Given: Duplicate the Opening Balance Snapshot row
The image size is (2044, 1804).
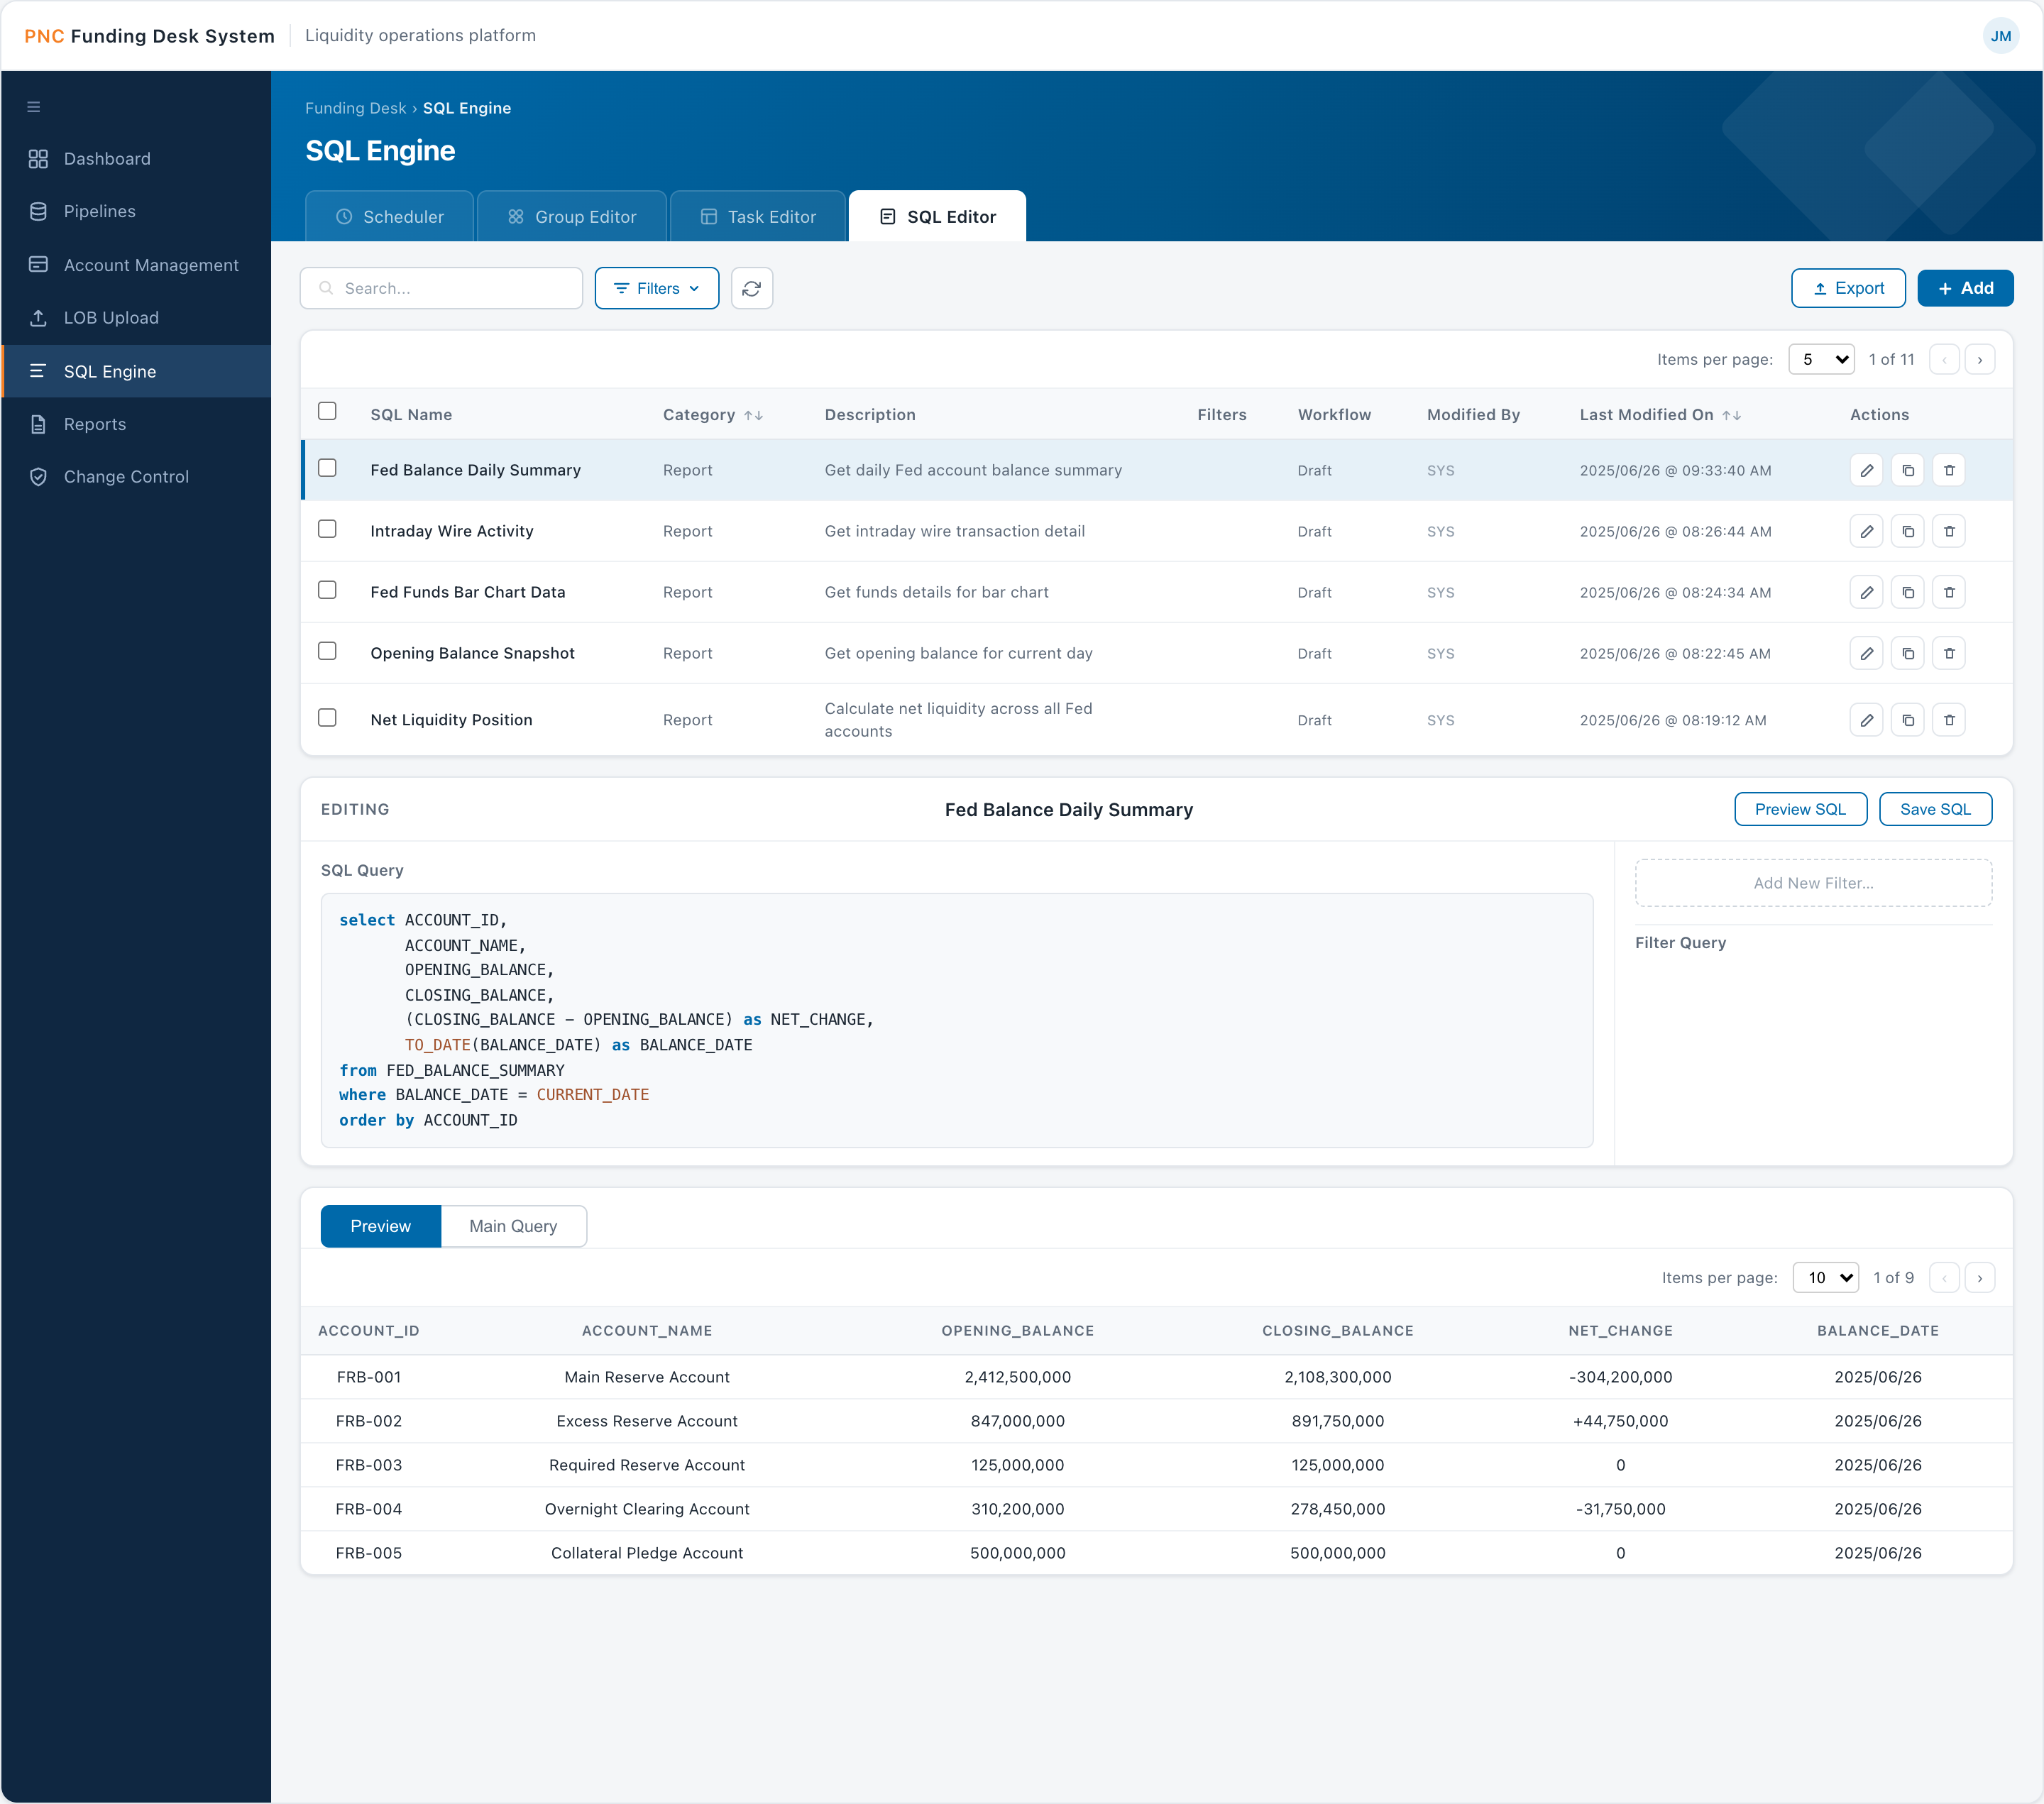Looking at the screenshot, I should 1907,653.
